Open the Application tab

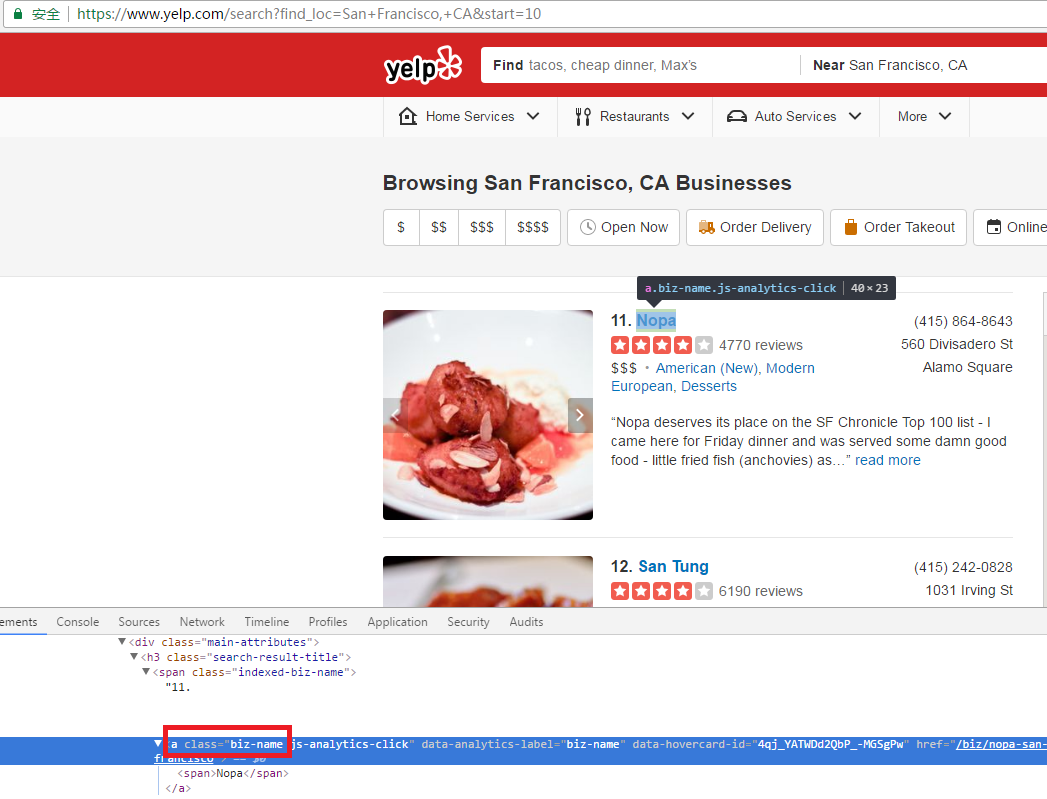pyautogui.click(x=397, y=621)
